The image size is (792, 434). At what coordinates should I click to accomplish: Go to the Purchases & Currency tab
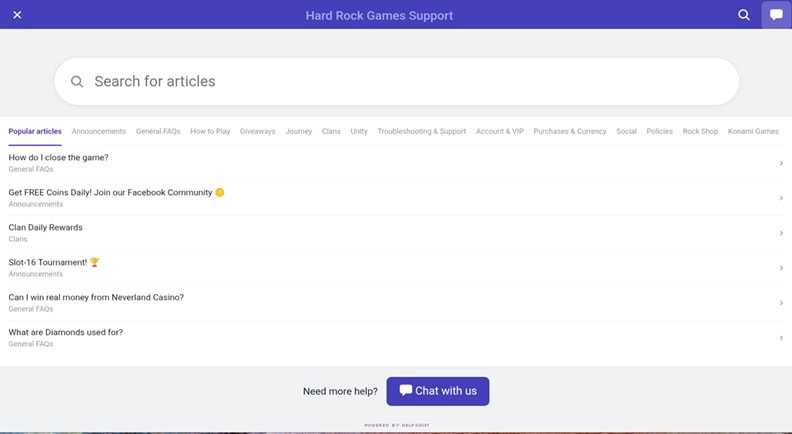click(x=570, y=131)
